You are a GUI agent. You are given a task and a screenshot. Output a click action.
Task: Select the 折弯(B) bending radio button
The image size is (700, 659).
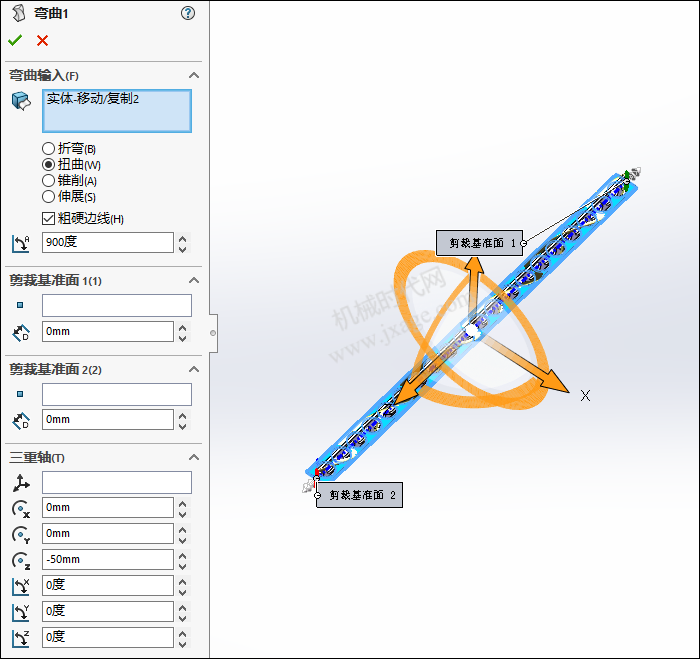(48, 148)
